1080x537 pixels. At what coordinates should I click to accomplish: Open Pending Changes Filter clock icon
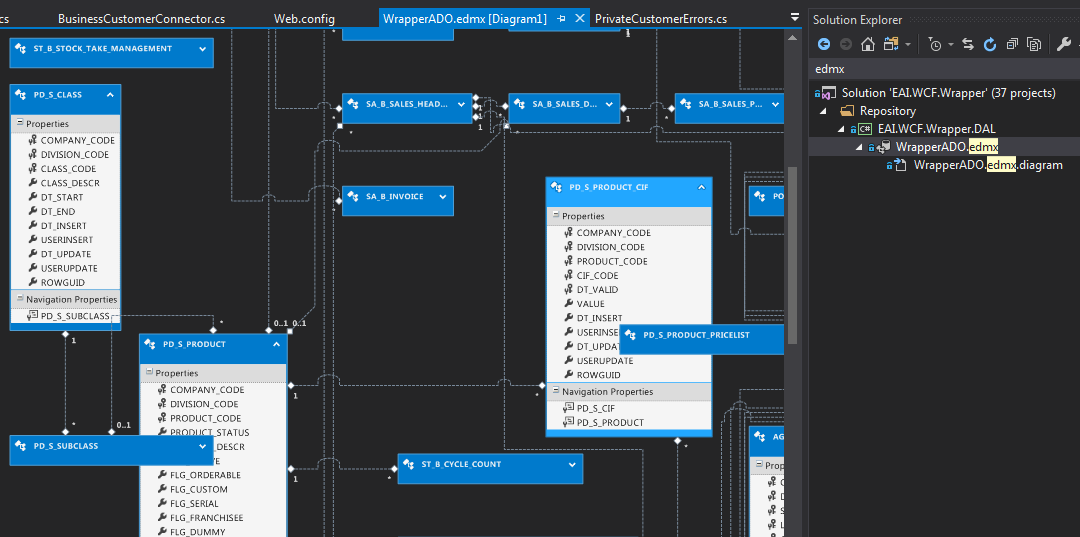pyautogui.click(x=934, y=44)
